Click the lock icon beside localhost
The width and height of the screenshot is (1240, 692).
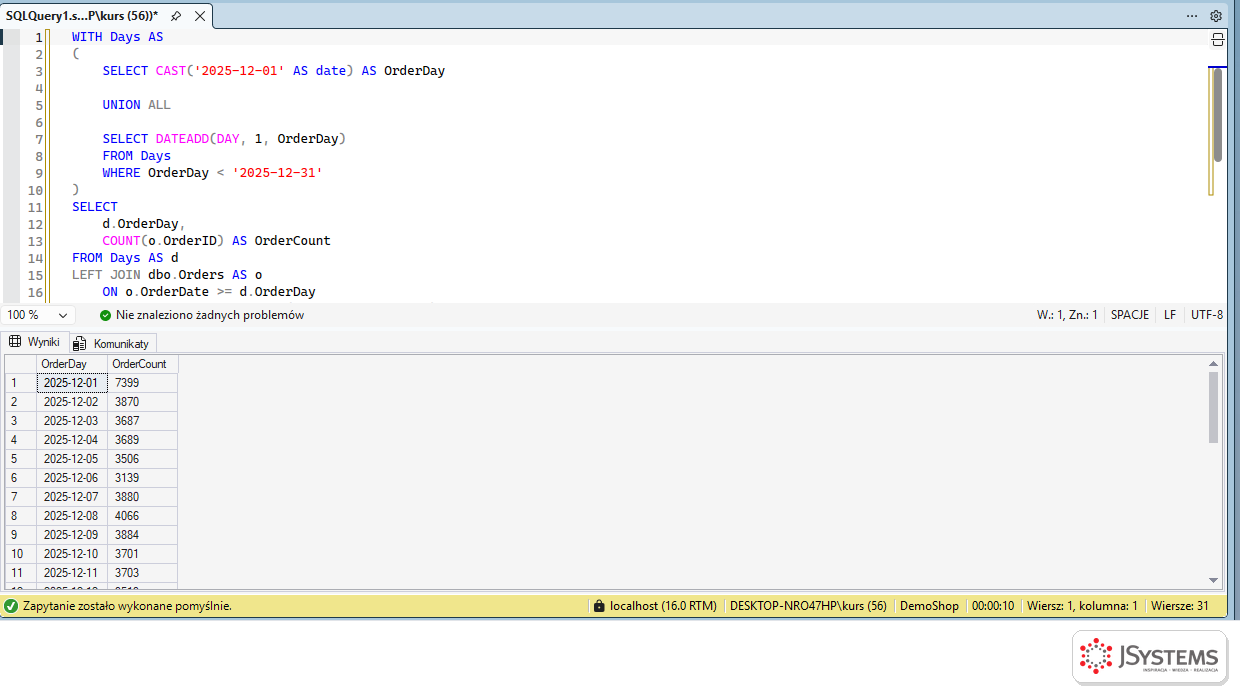pos(599,606)
